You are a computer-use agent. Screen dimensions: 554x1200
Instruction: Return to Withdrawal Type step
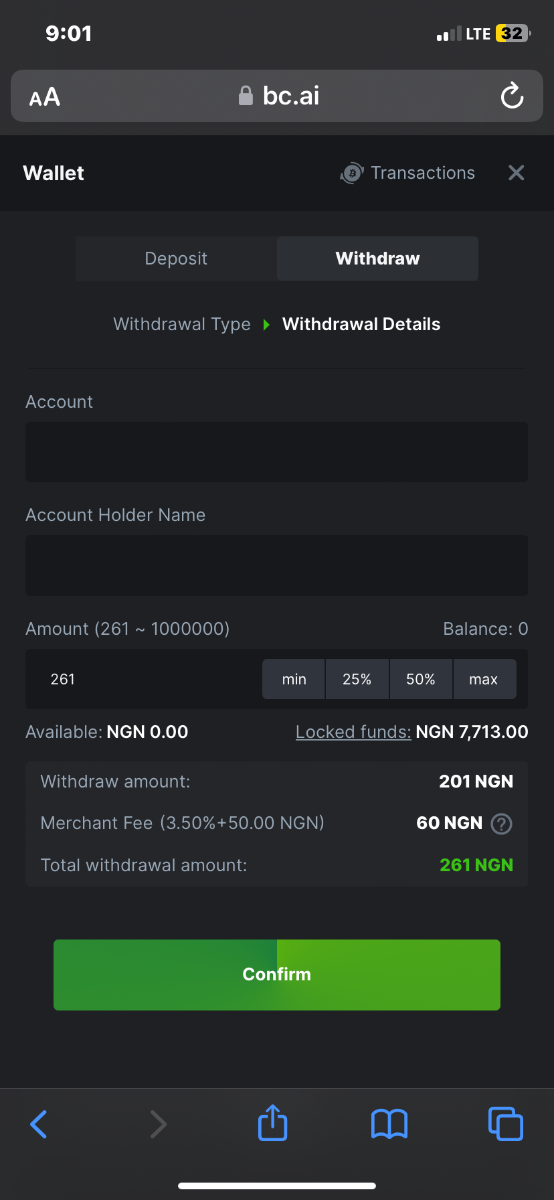182,324
